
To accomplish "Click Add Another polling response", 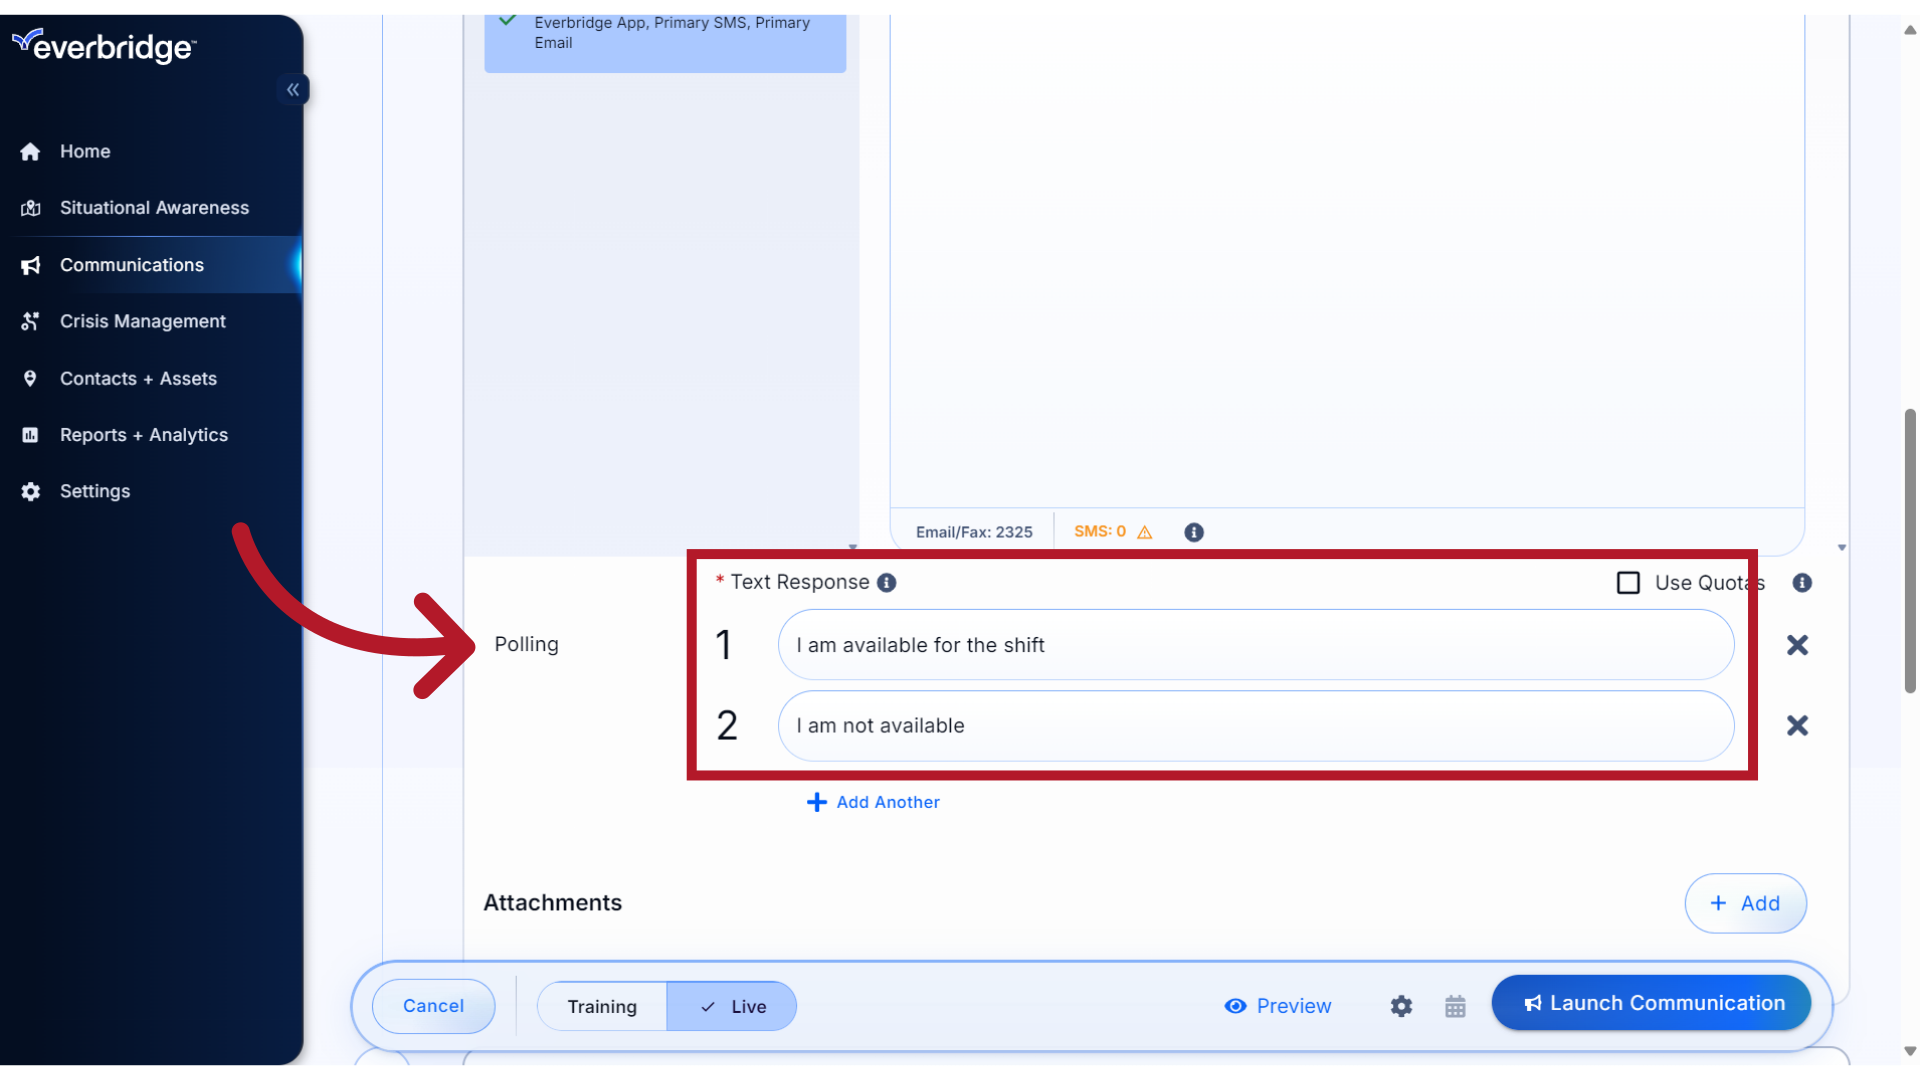I will click(872, 800).
